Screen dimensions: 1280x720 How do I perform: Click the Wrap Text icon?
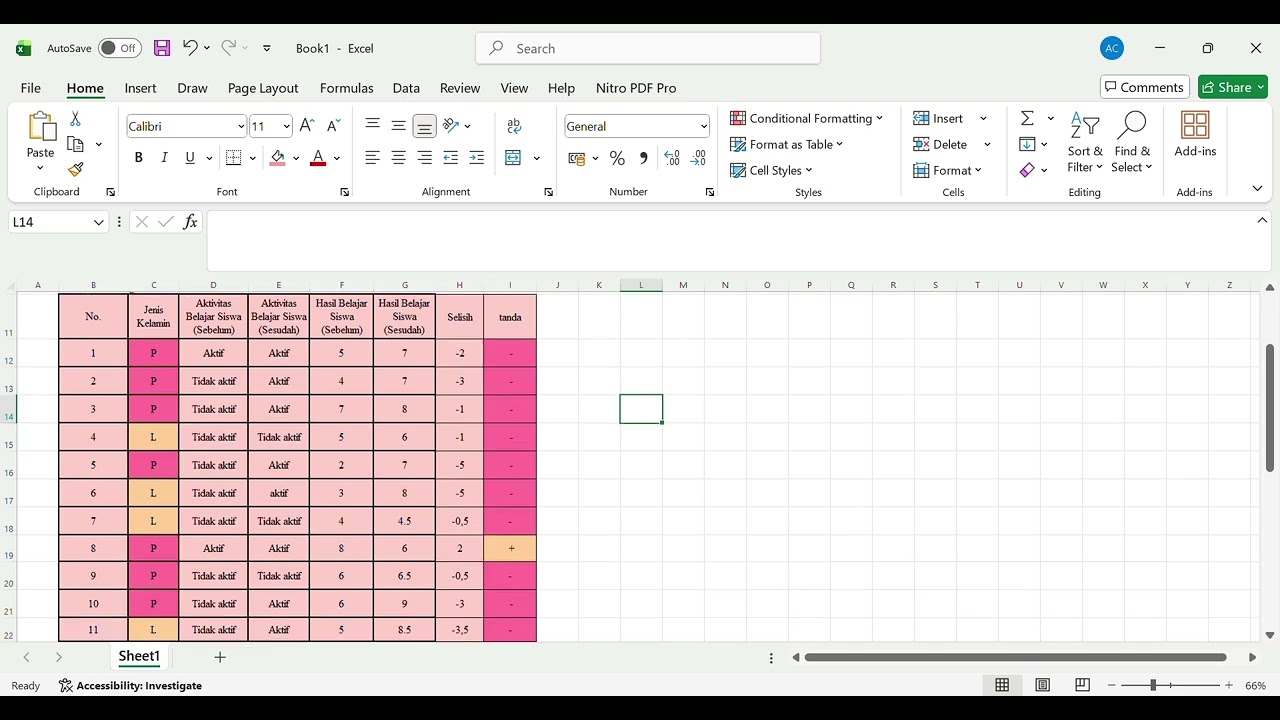coord(514,126)
